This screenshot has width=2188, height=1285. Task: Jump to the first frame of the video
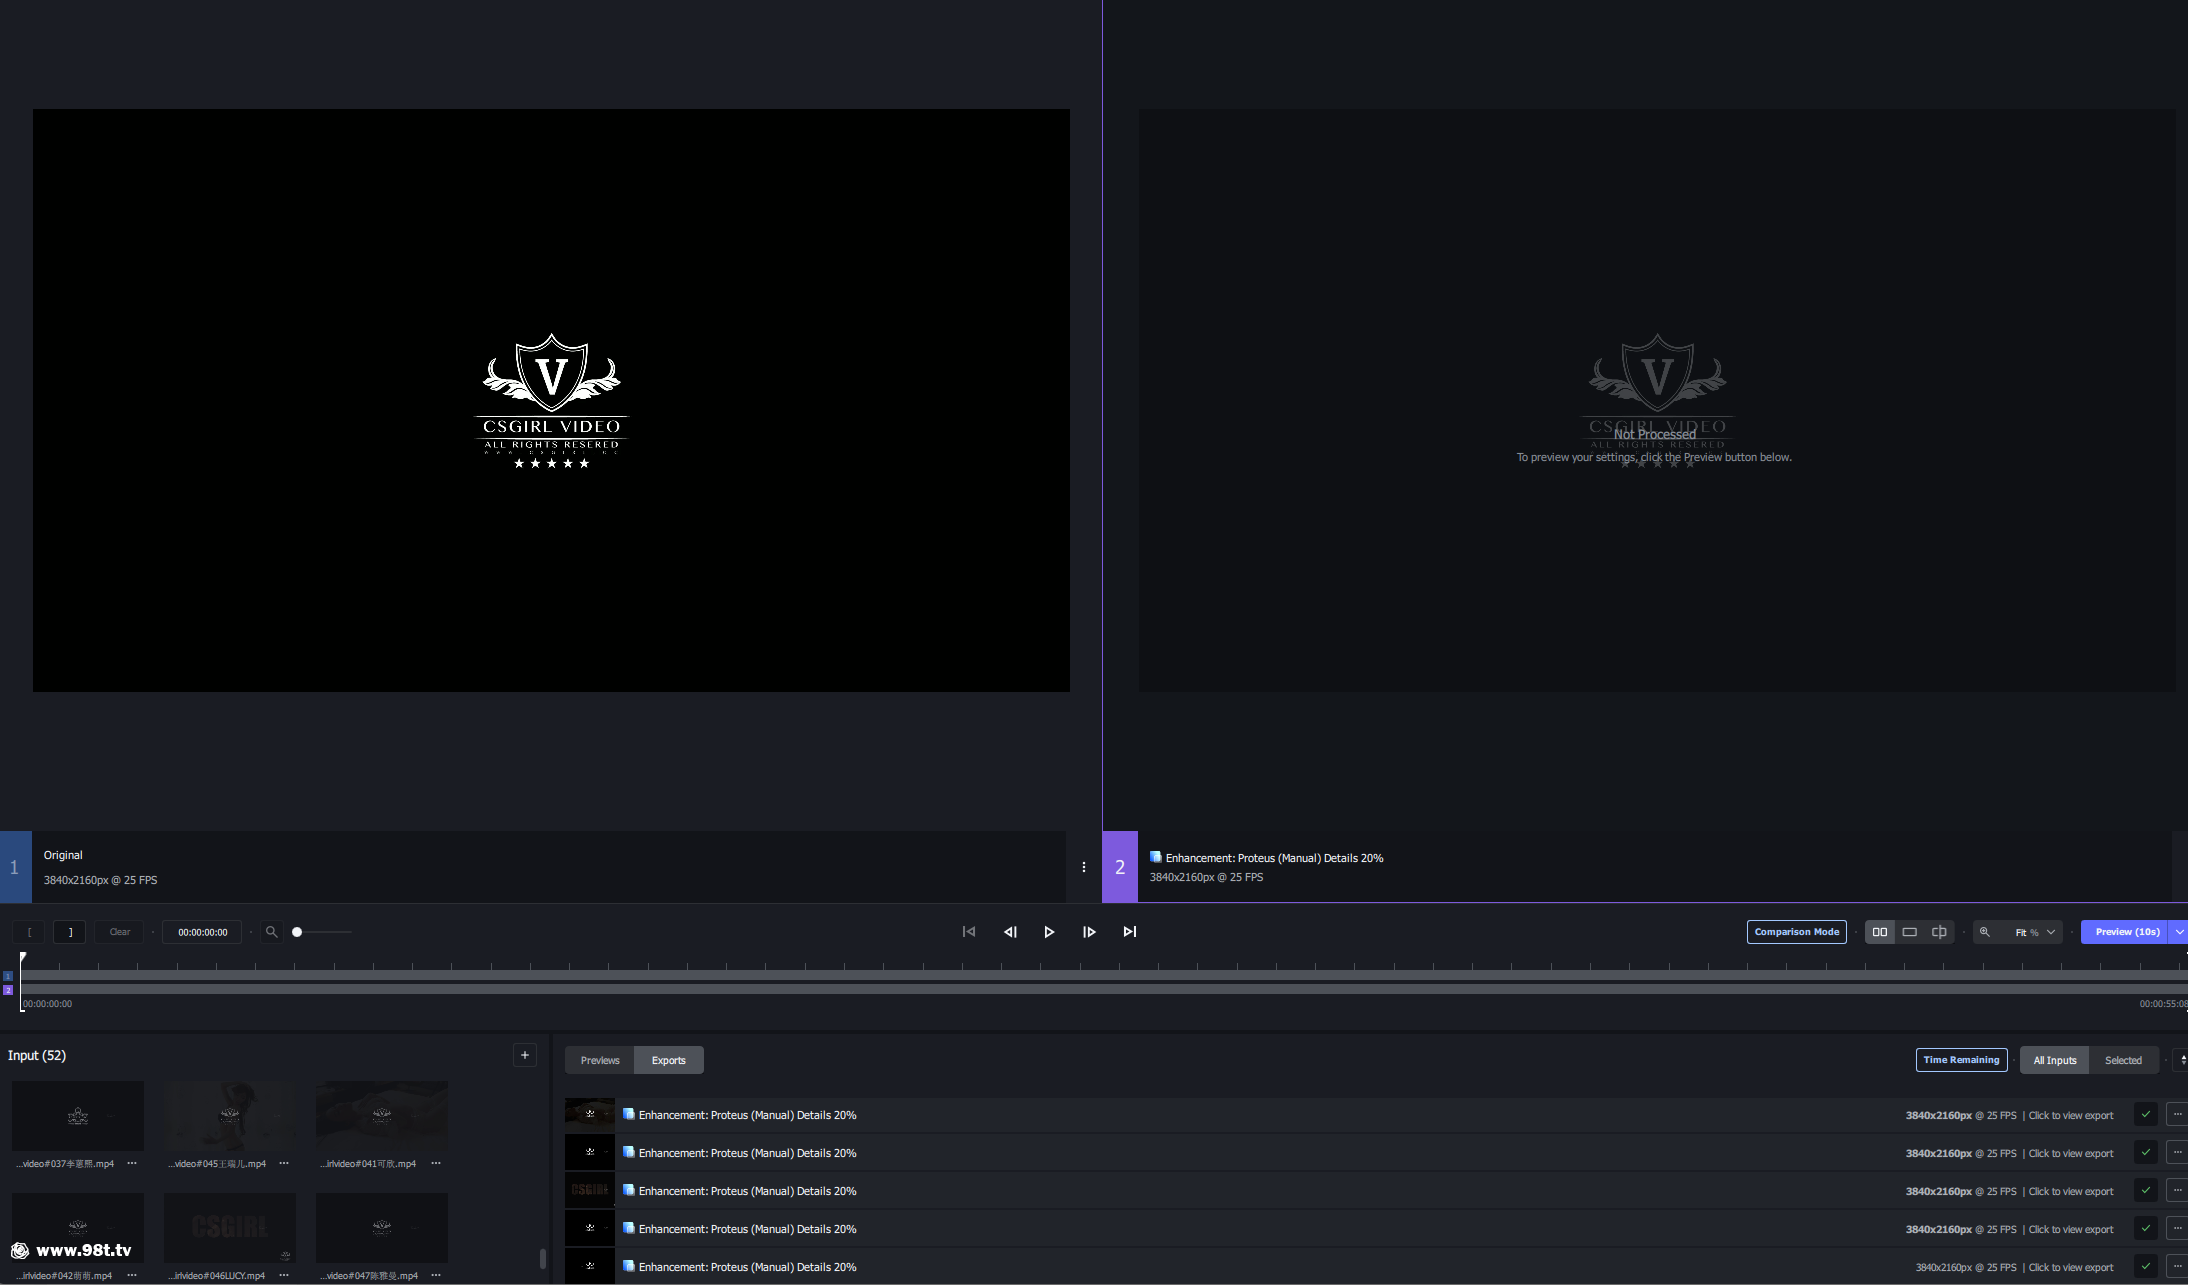point(969,932)
